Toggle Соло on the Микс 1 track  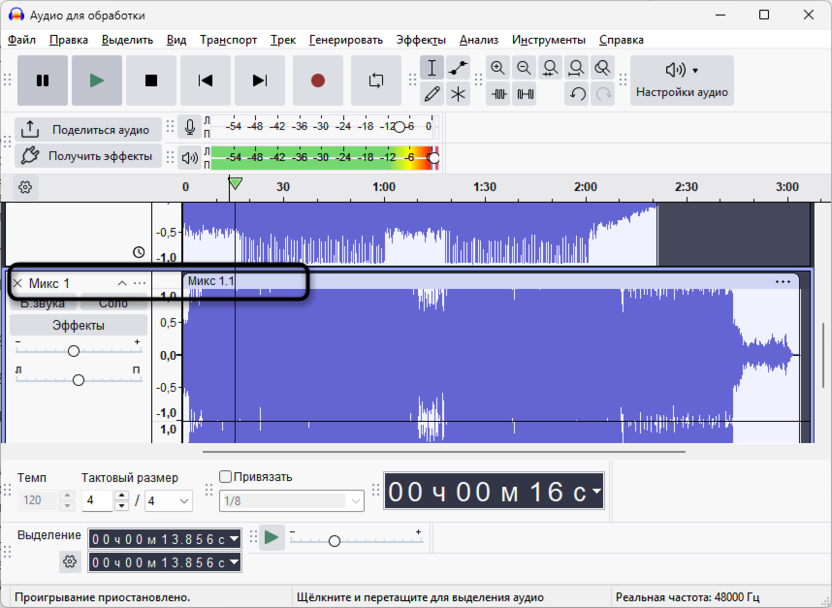tap(113, 304)
